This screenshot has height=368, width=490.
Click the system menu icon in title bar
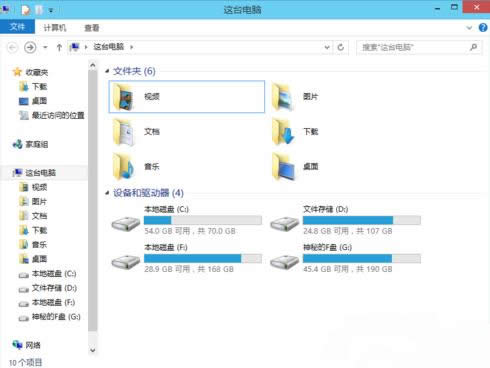[5, 9]
